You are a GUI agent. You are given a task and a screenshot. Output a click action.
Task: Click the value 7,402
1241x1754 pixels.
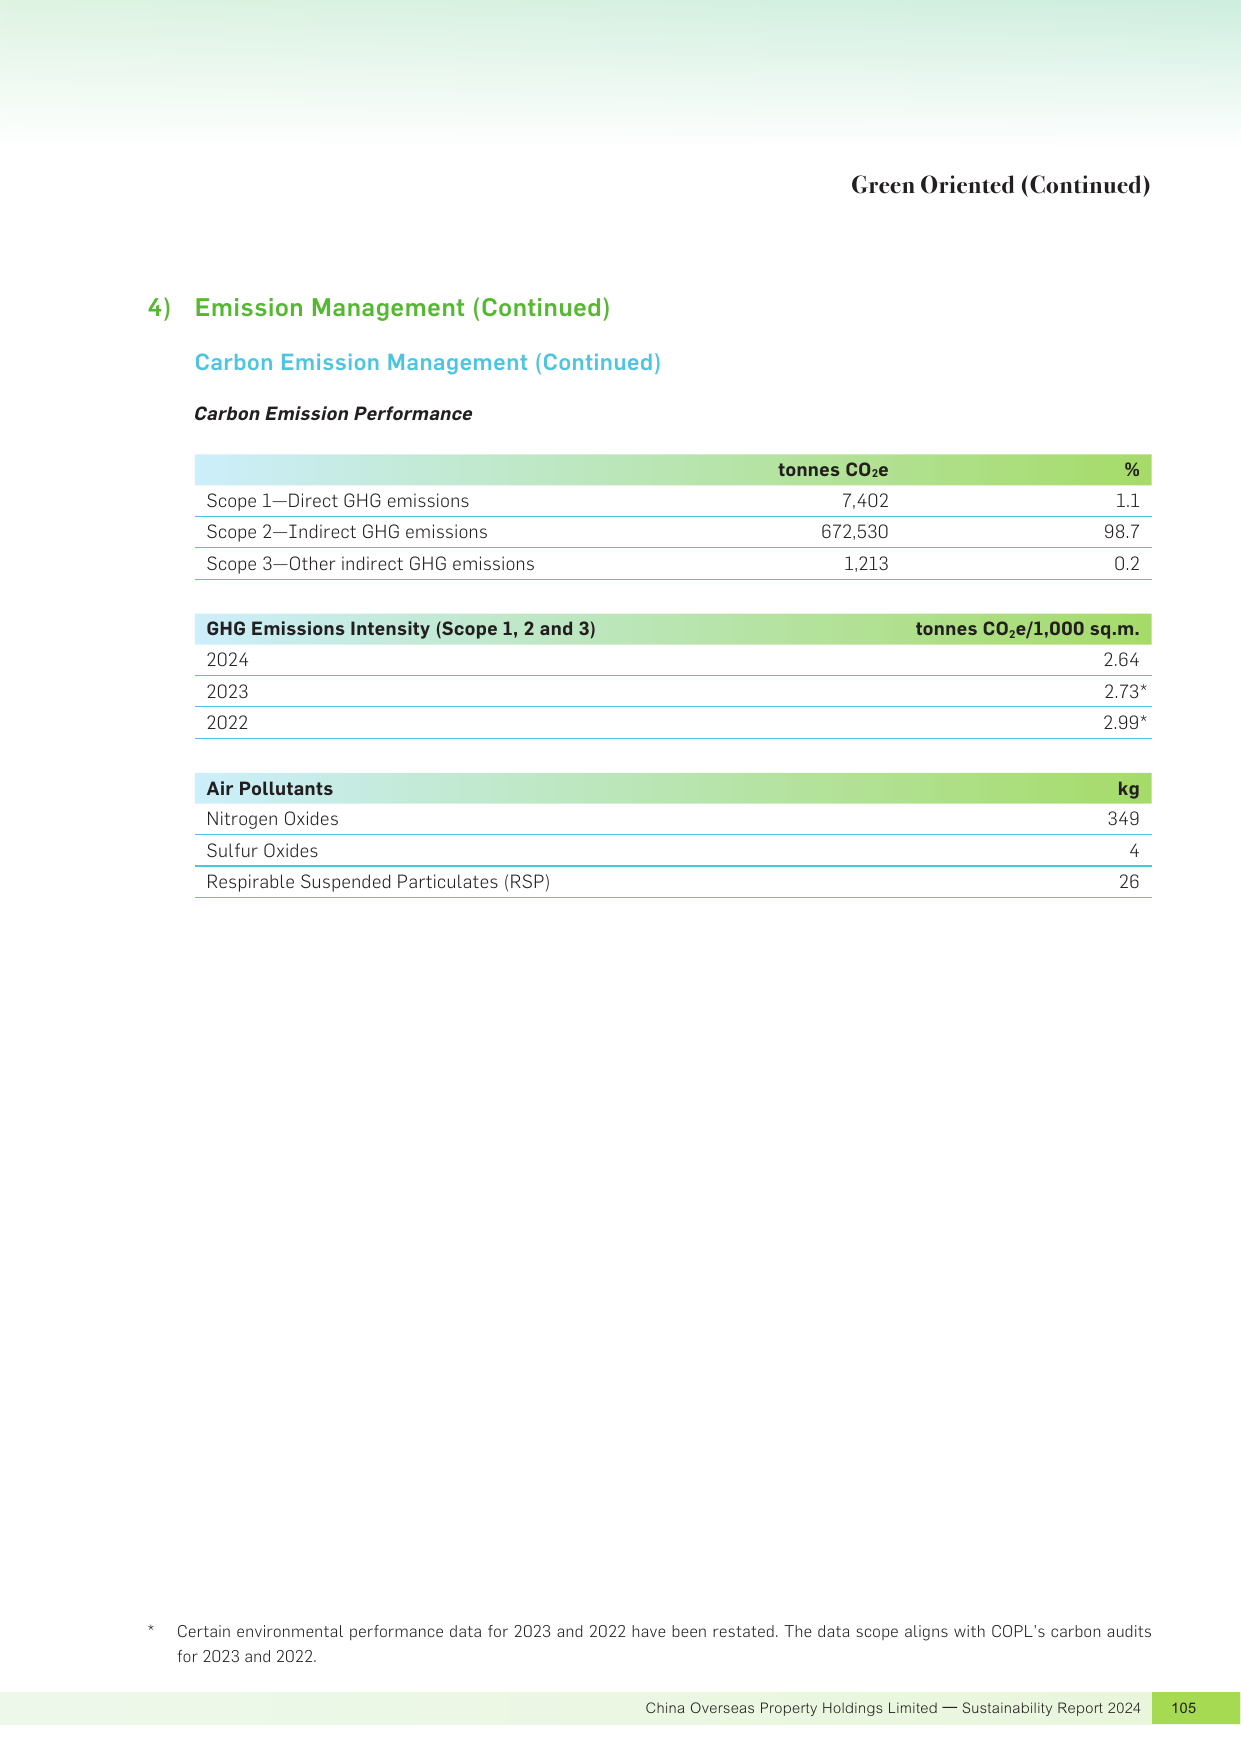(865, 501)
